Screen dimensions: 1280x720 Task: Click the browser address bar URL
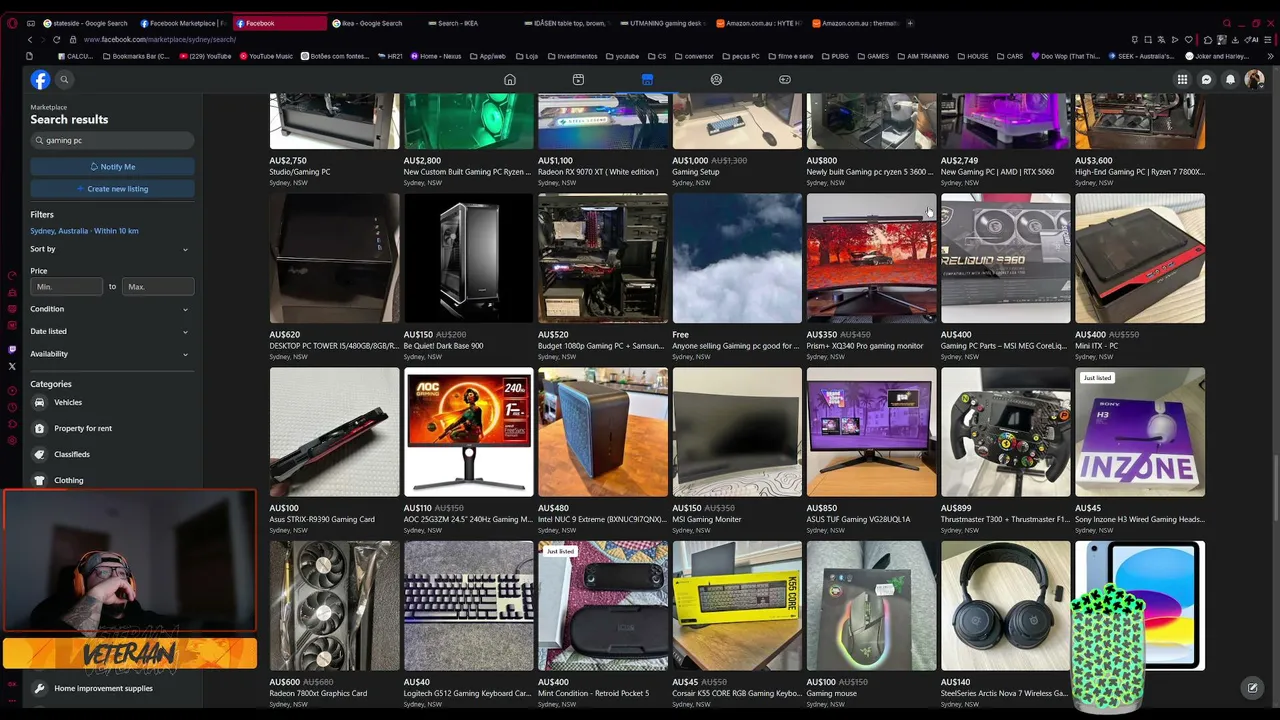(160, 39)
